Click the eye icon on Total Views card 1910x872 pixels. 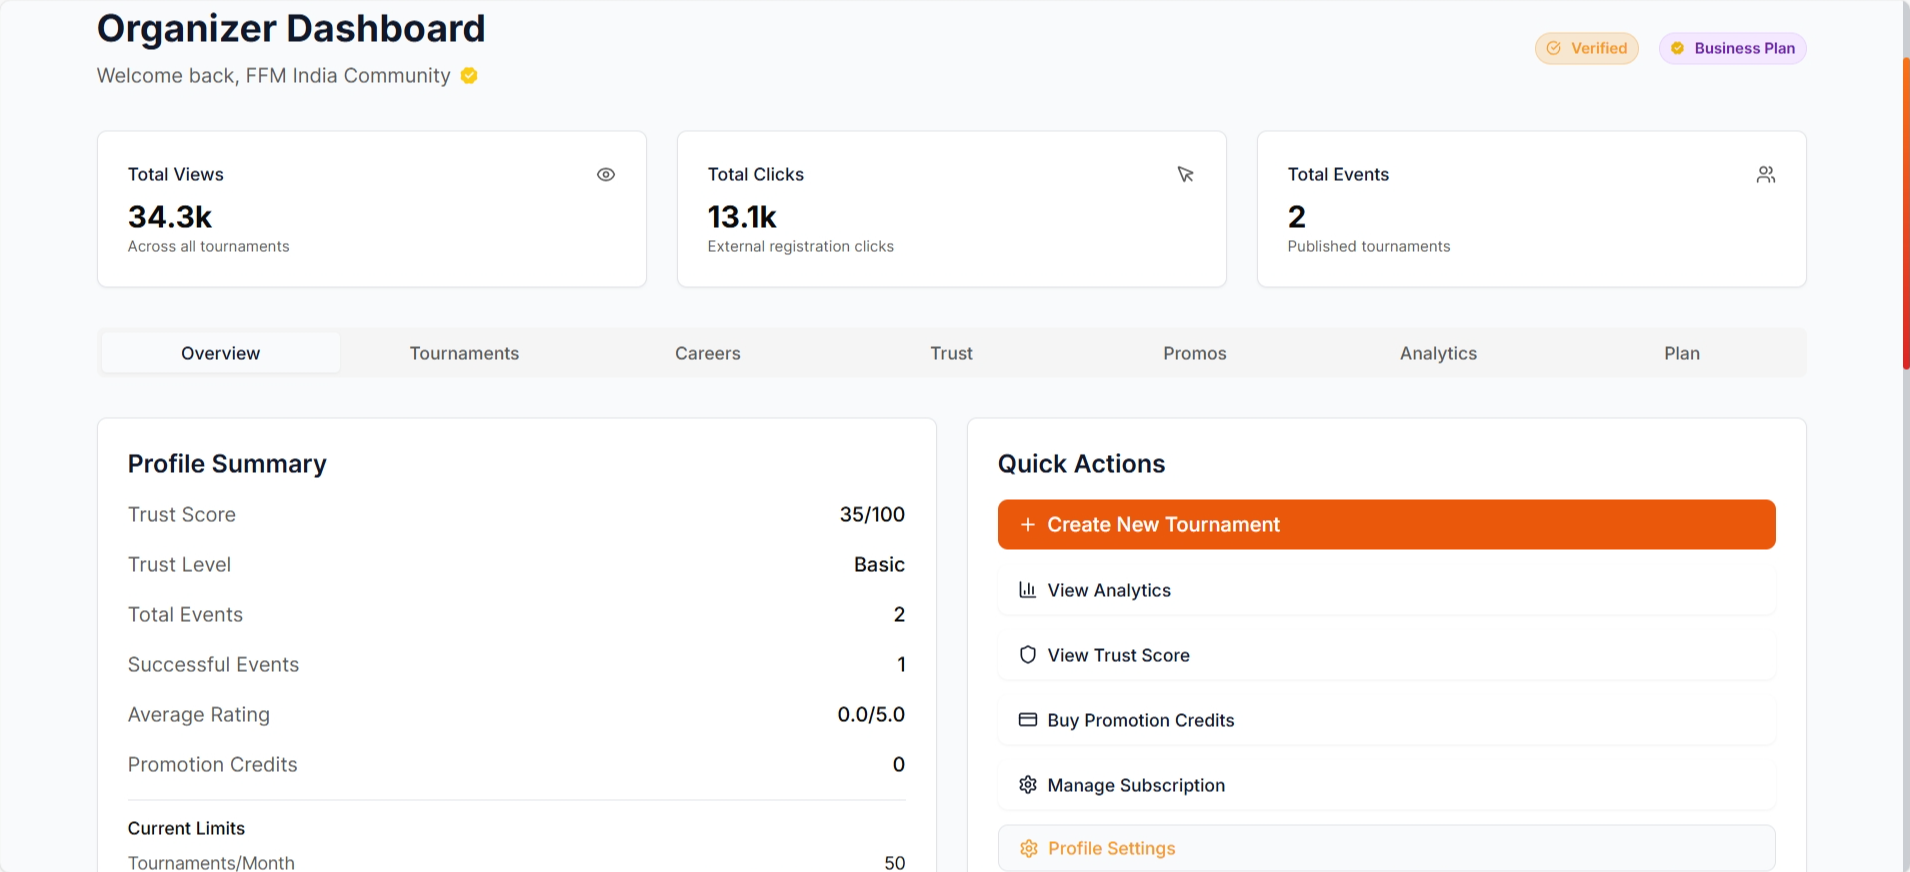pyautogui.click(x=606, y=175)
